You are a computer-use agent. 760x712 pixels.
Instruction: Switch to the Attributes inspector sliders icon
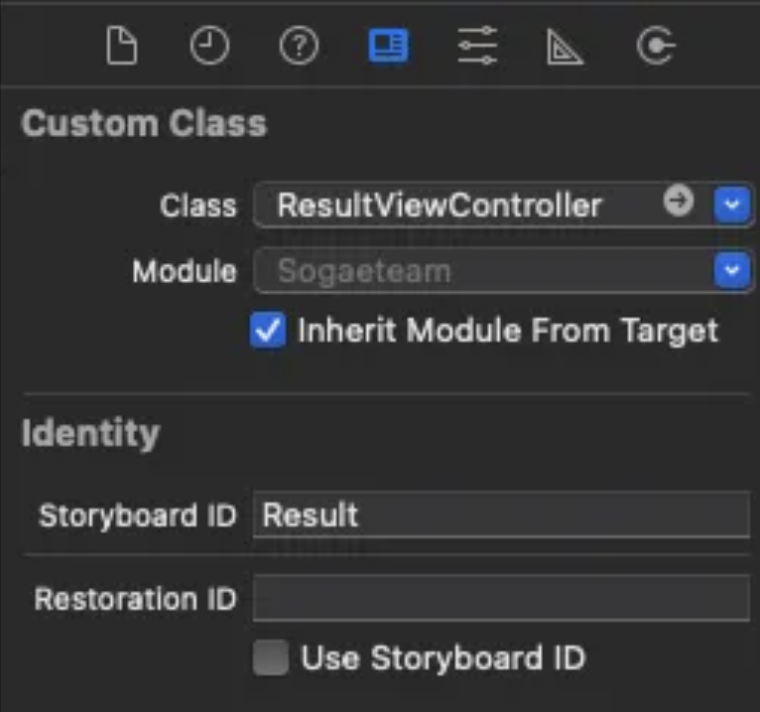pos(477,46)
